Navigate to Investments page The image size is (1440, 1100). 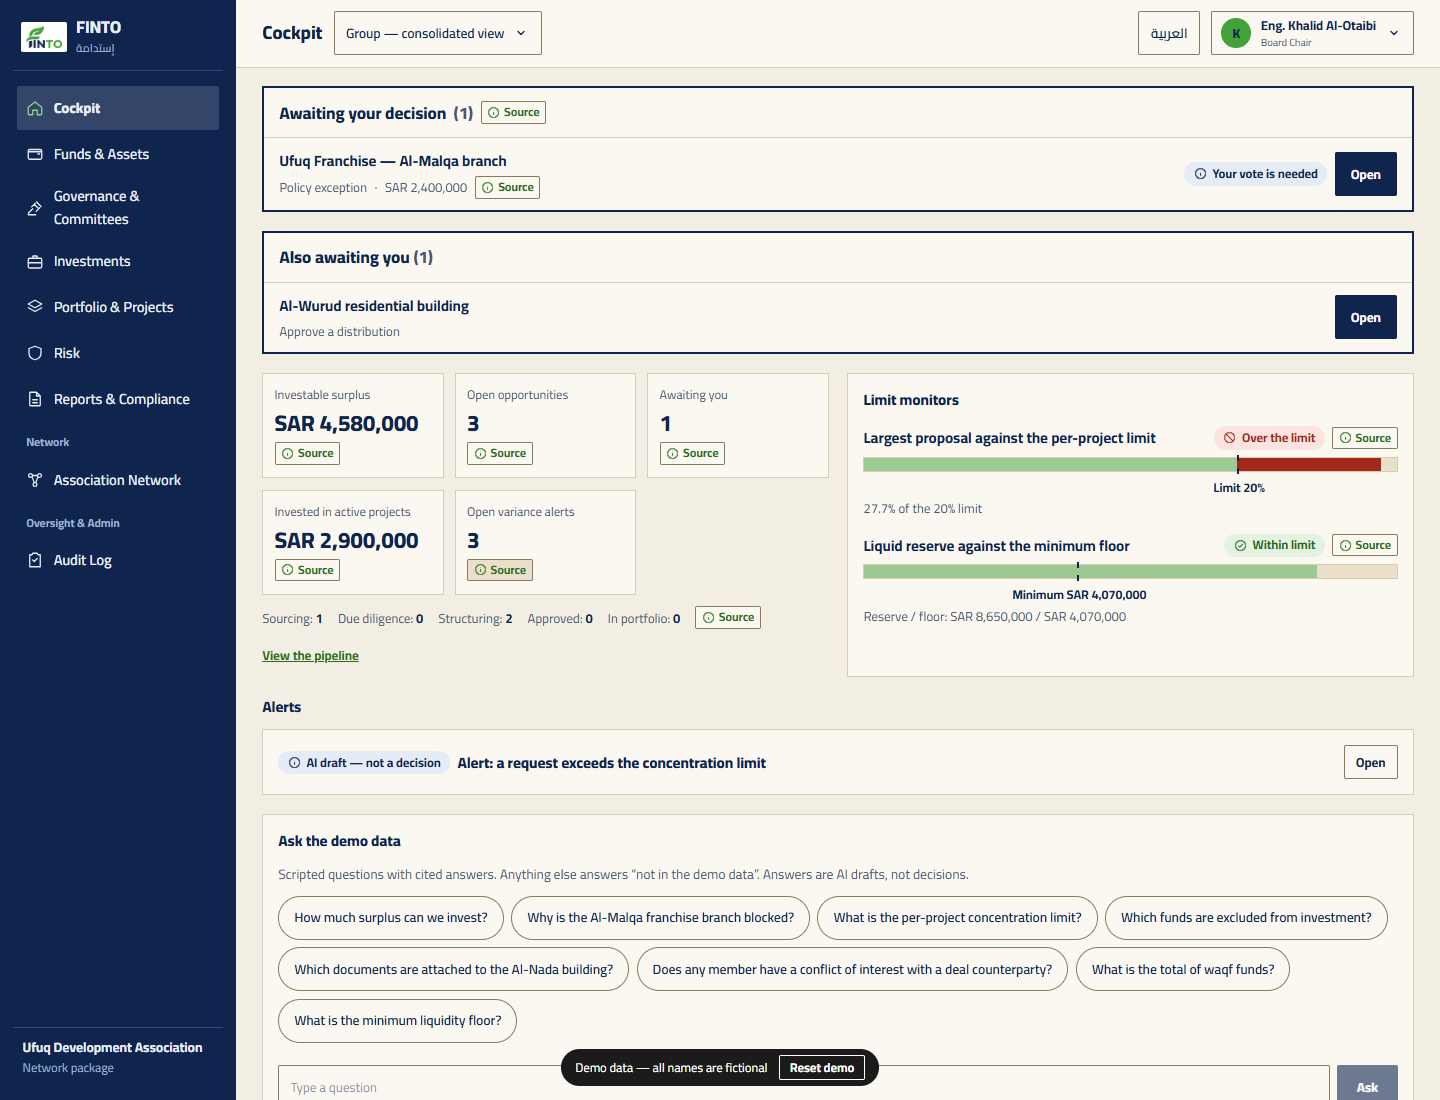coord(118,261)
